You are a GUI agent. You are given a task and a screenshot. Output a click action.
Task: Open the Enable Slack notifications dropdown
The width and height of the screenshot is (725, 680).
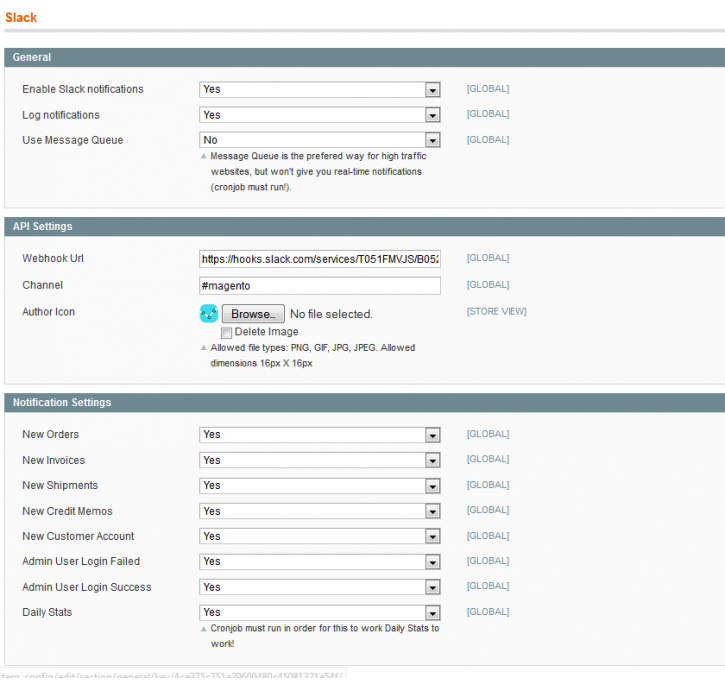[319, 89]
